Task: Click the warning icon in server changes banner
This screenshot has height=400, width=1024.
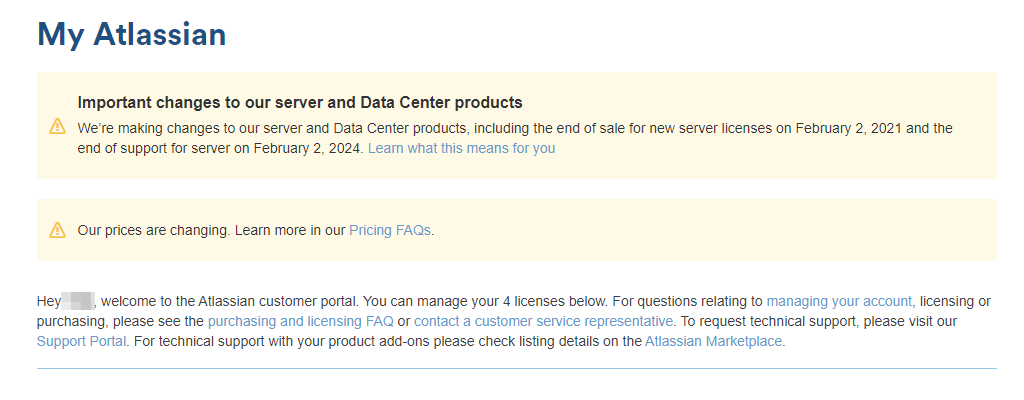Action: click(x=57, y=126)
